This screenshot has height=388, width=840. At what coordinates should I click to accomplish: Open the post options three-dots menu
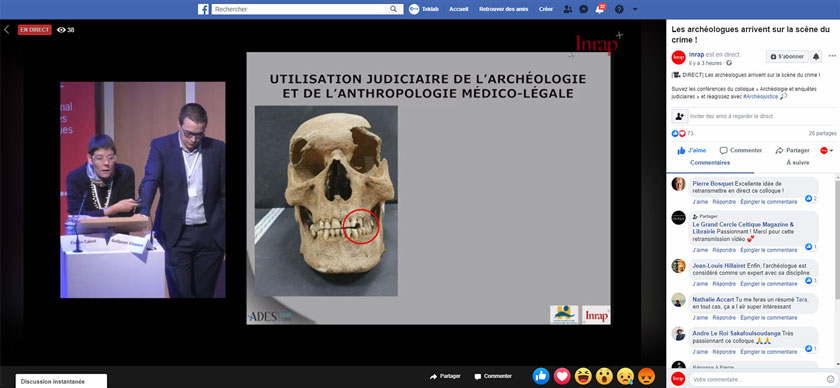click(832, 56)
